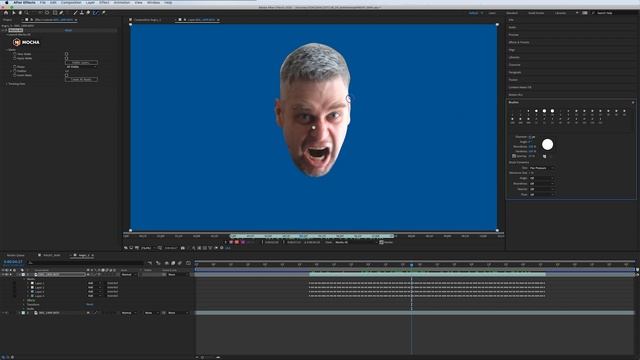Select the Brush tool

coord(75,13)
